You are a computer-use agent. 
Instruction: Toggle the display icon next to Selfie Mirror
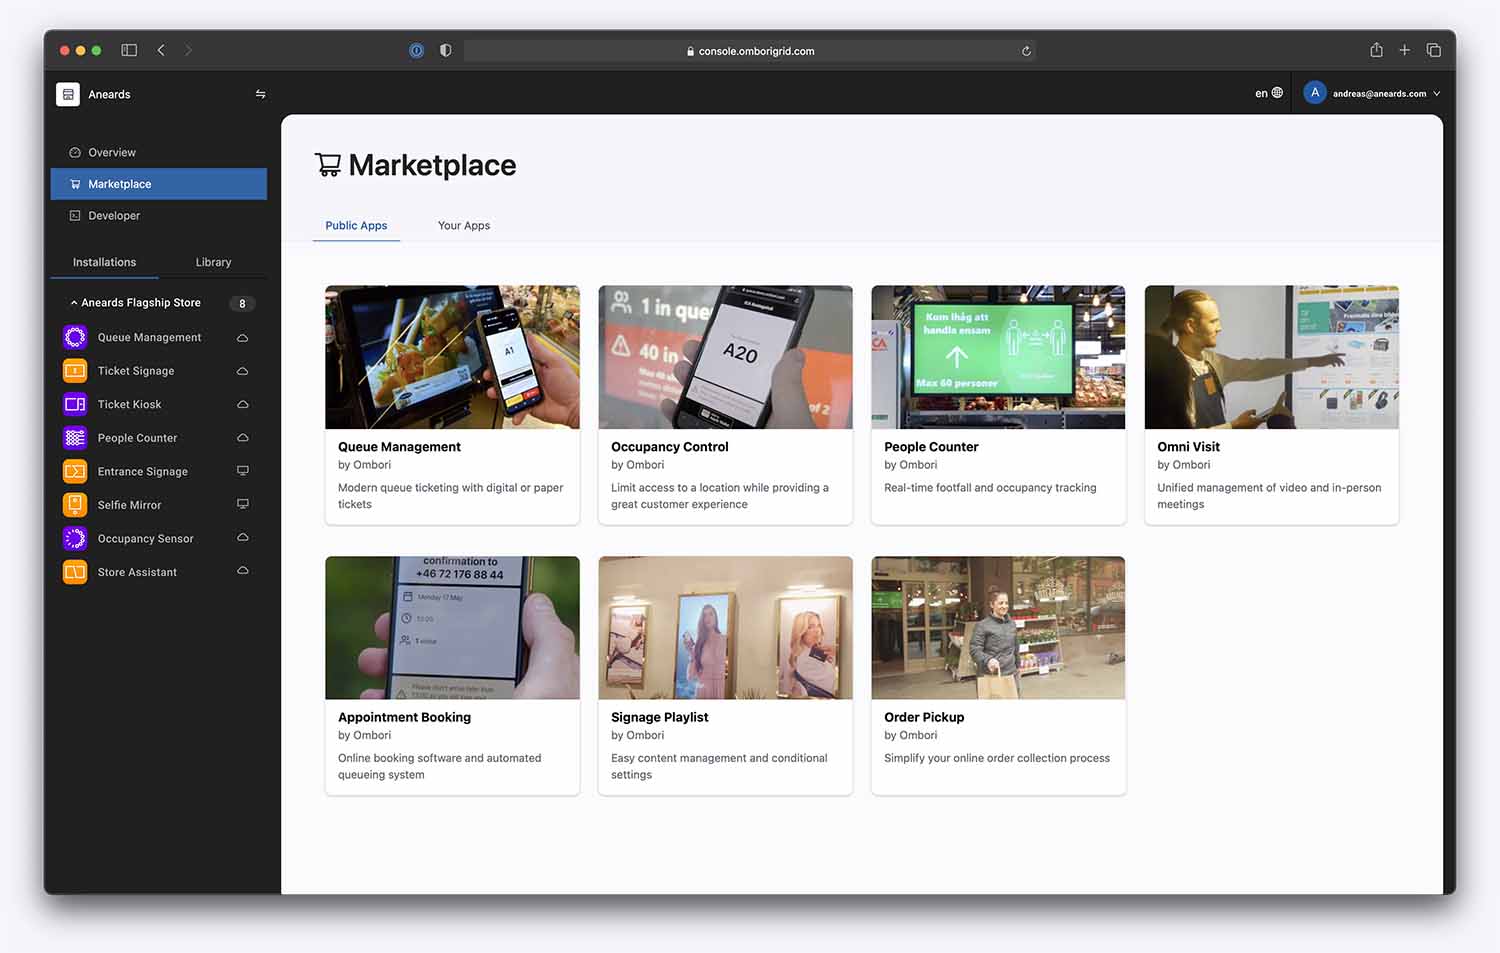pos(242,504)
